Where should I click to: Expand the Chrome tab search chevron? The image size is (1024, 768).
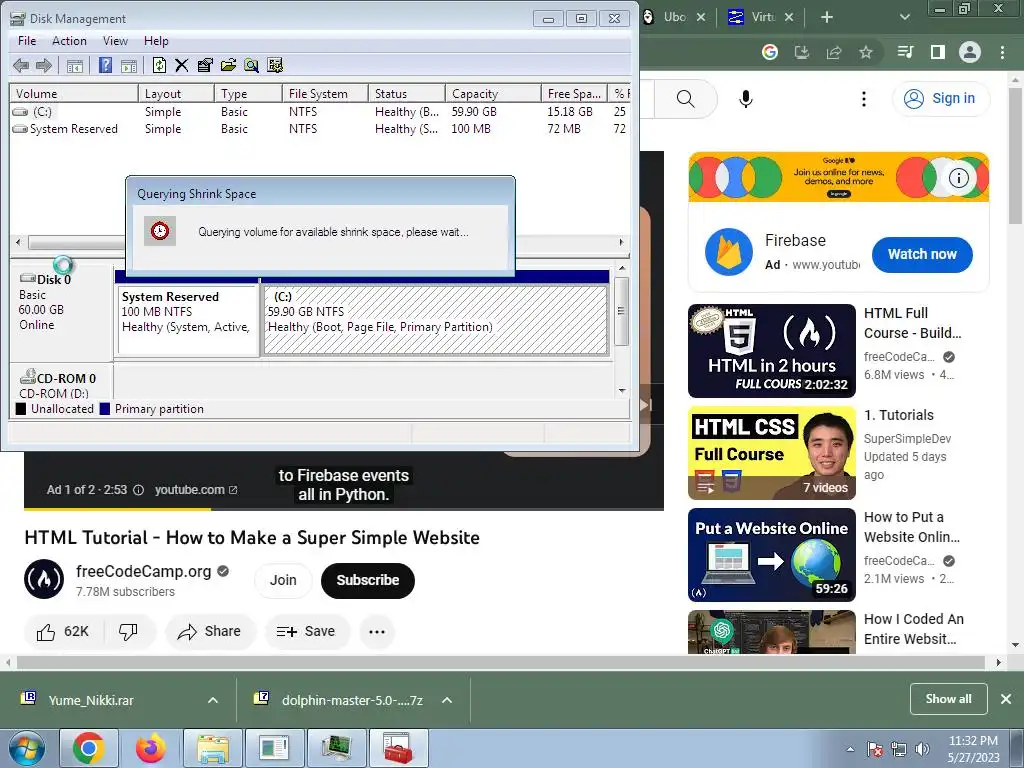point(904,17)
